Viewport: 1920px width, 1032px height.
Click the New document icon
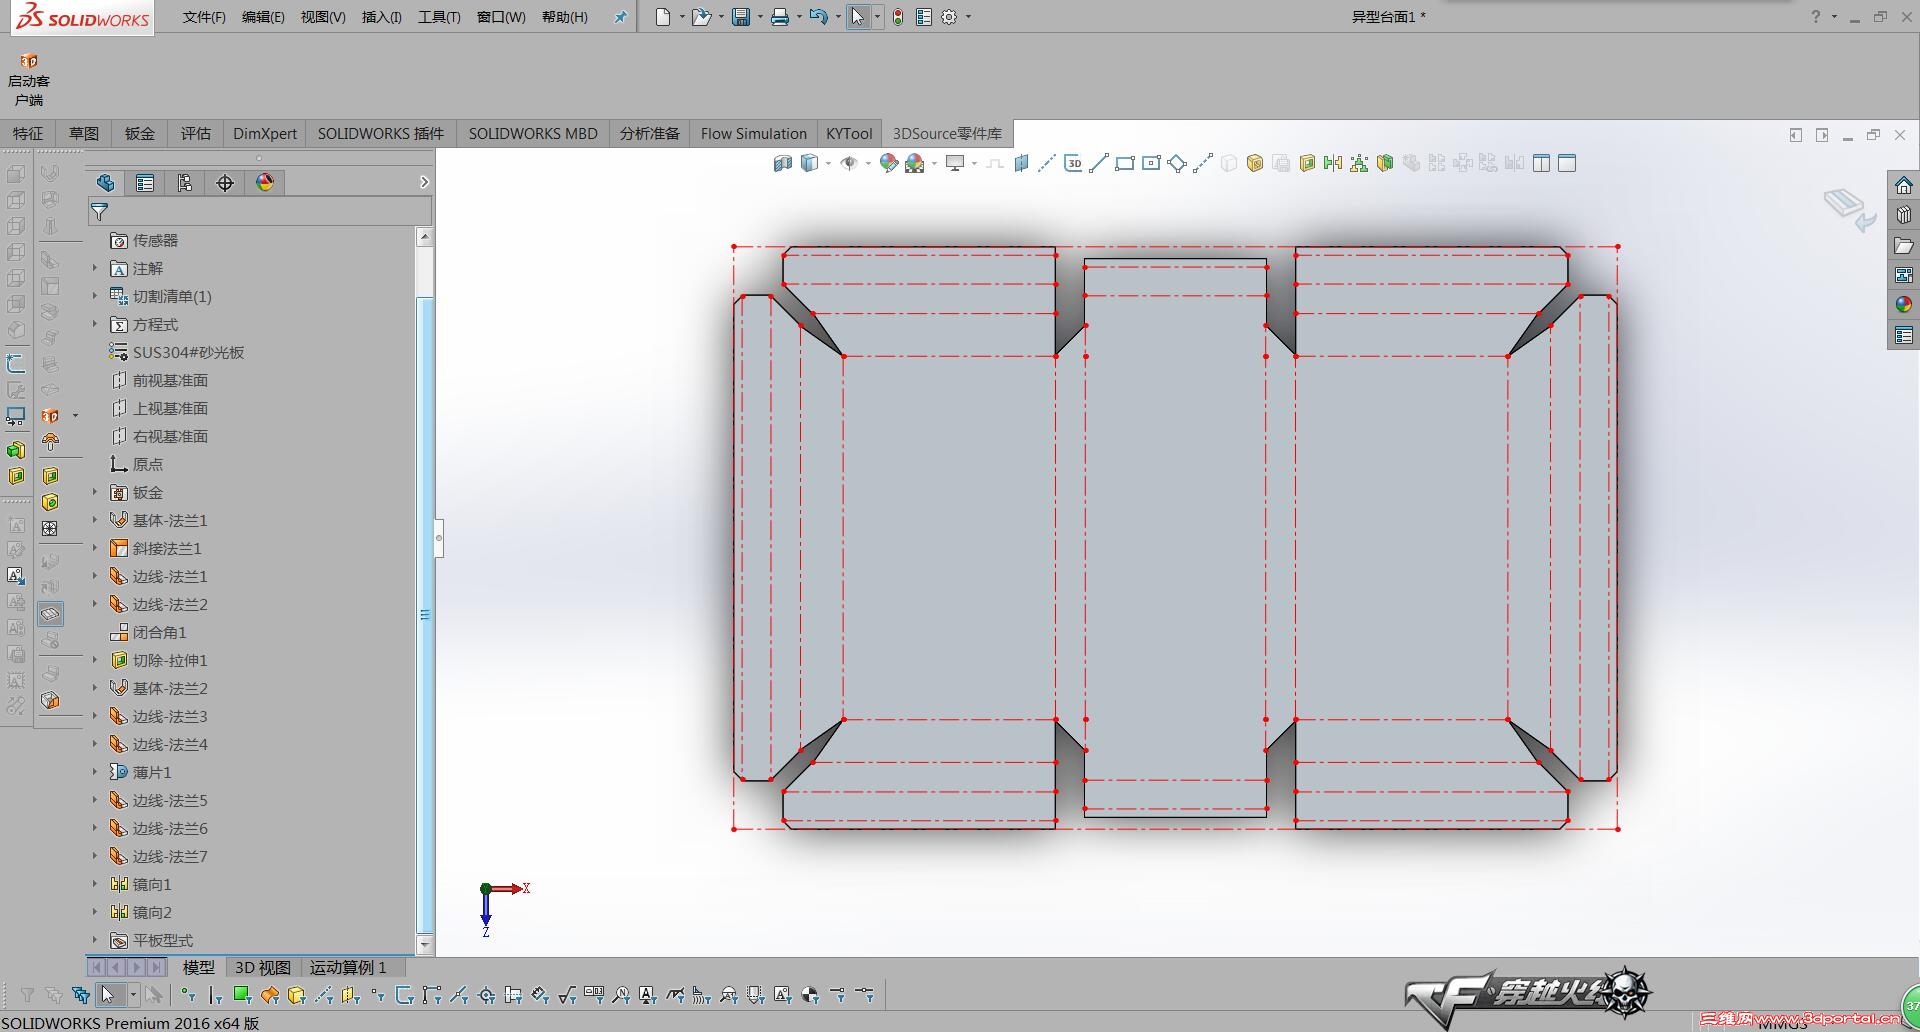pos(663,17)
